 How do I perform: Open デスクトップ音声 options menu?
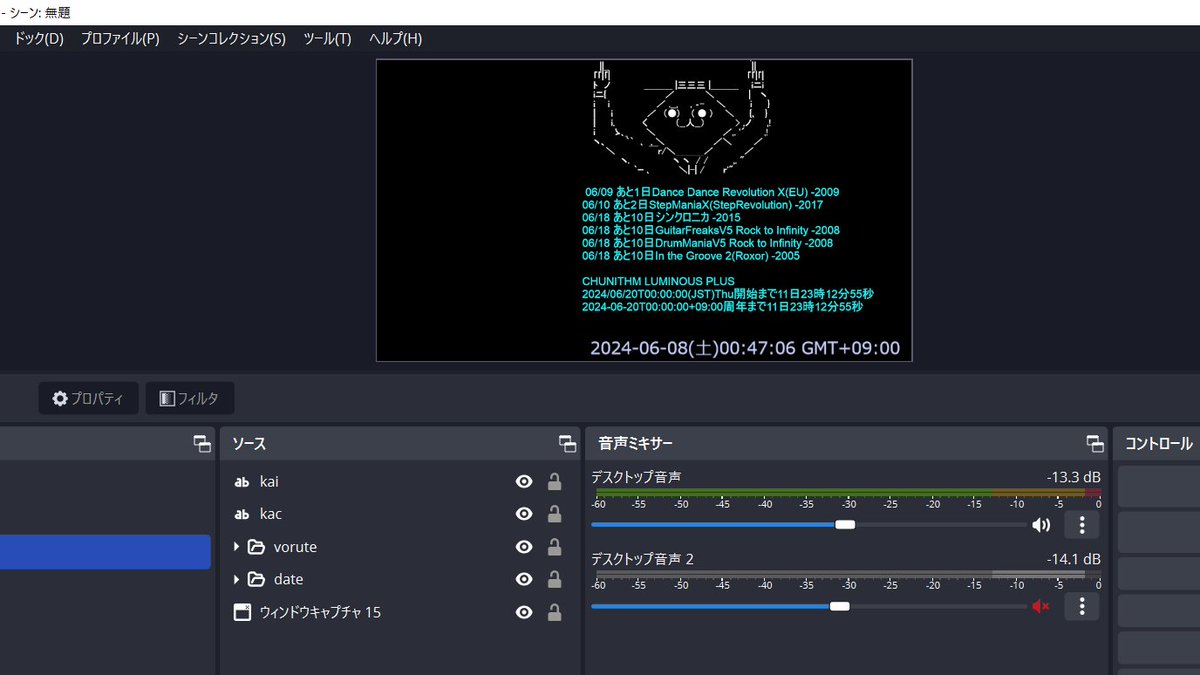(1082, 524)
